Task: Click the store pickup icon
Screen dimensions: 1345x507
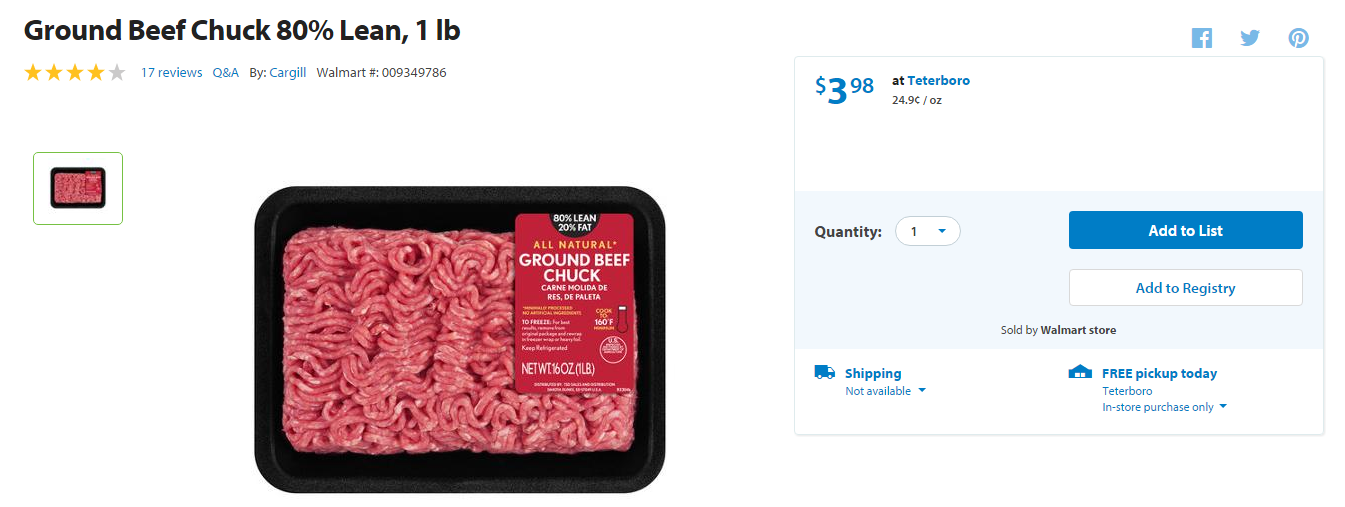Action: (1080, 372)
